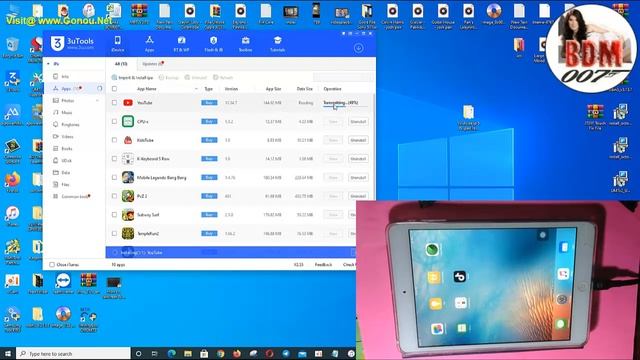This screenshot has height=360, width=640.
Task: Switch to the All apps tab
Action: 121,64
